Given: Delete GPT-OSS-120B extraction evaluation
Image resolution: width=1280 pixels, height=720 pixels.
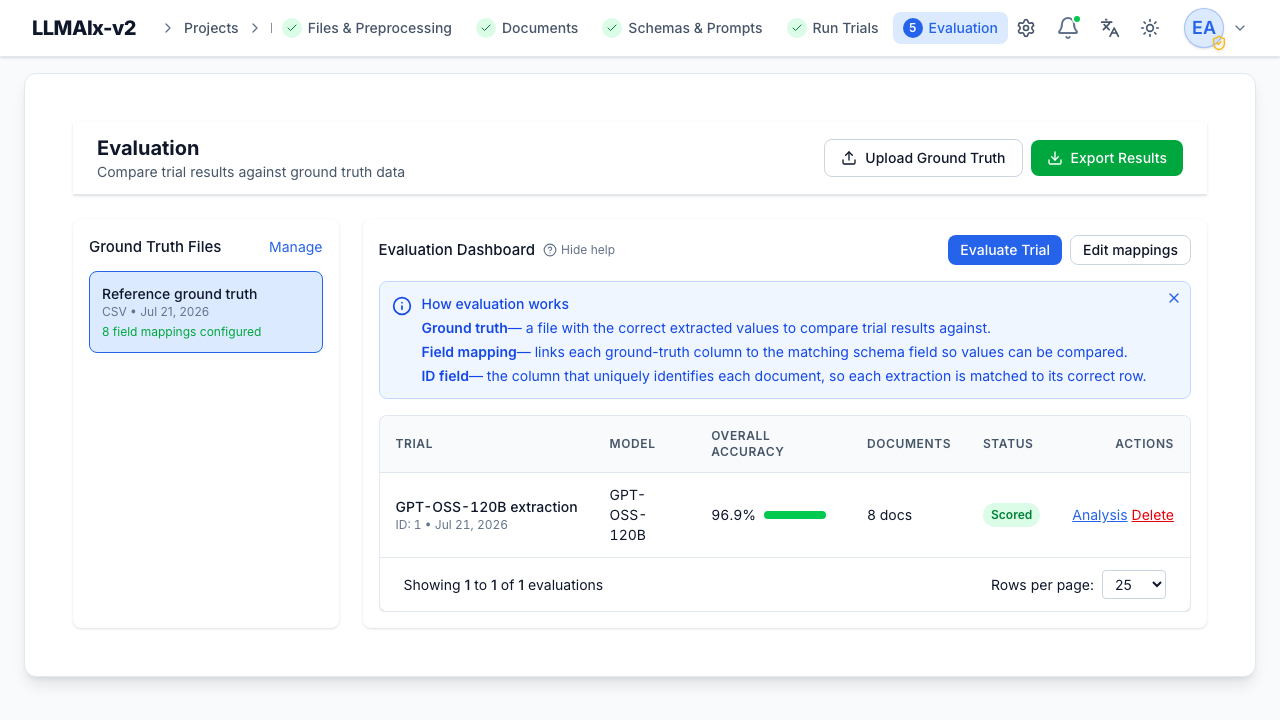Looking at the screenshot, I should point(1153,515).
